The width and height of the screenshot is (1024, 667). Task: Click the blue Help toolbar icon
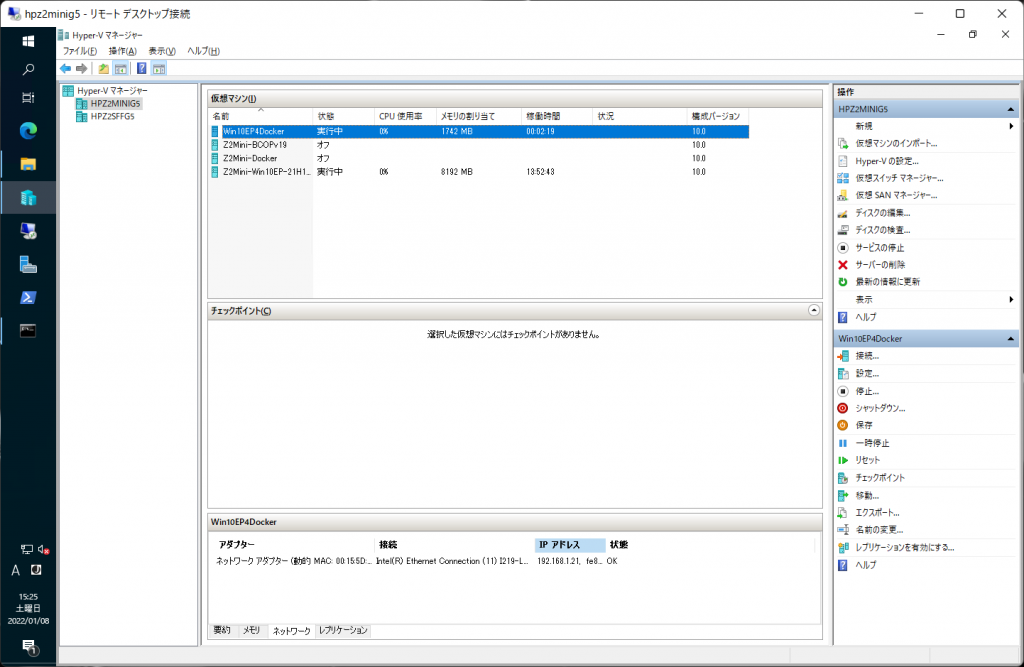(141, 69)
